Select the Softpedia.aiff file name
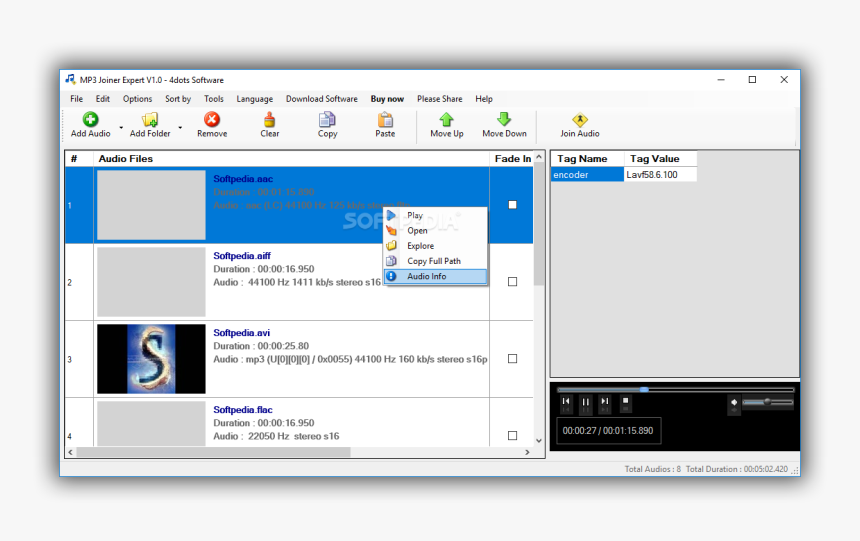 [x=242, y=256]
